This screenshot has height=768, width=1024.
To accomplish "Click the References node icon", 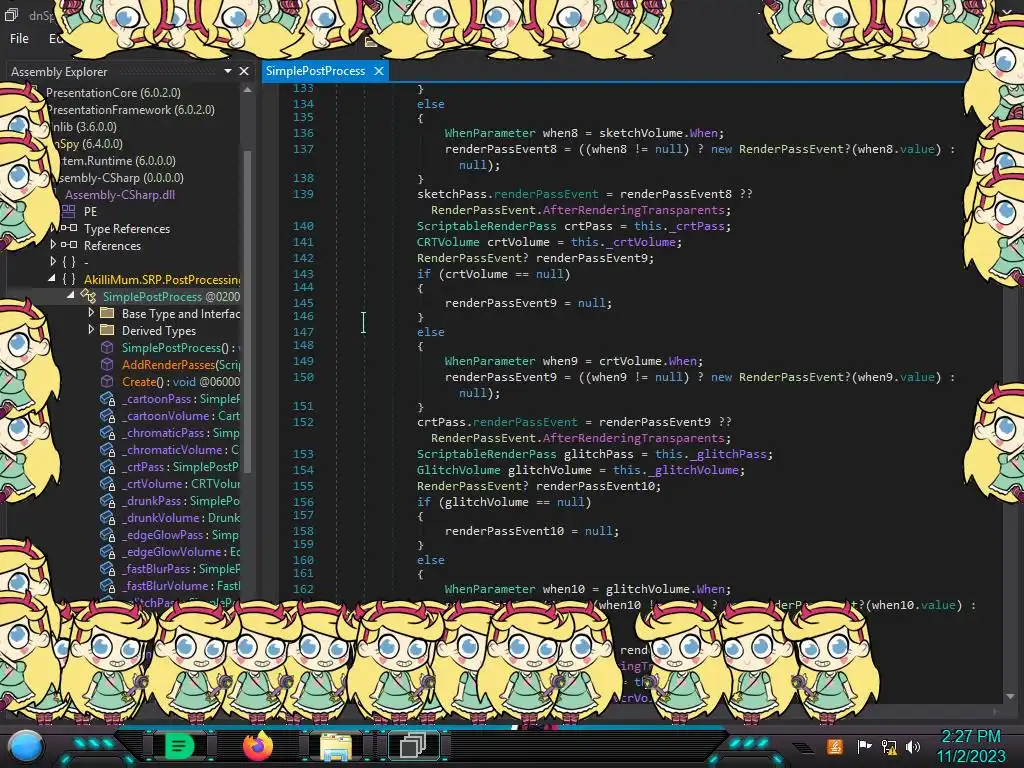I will click(x=69, y=245).
